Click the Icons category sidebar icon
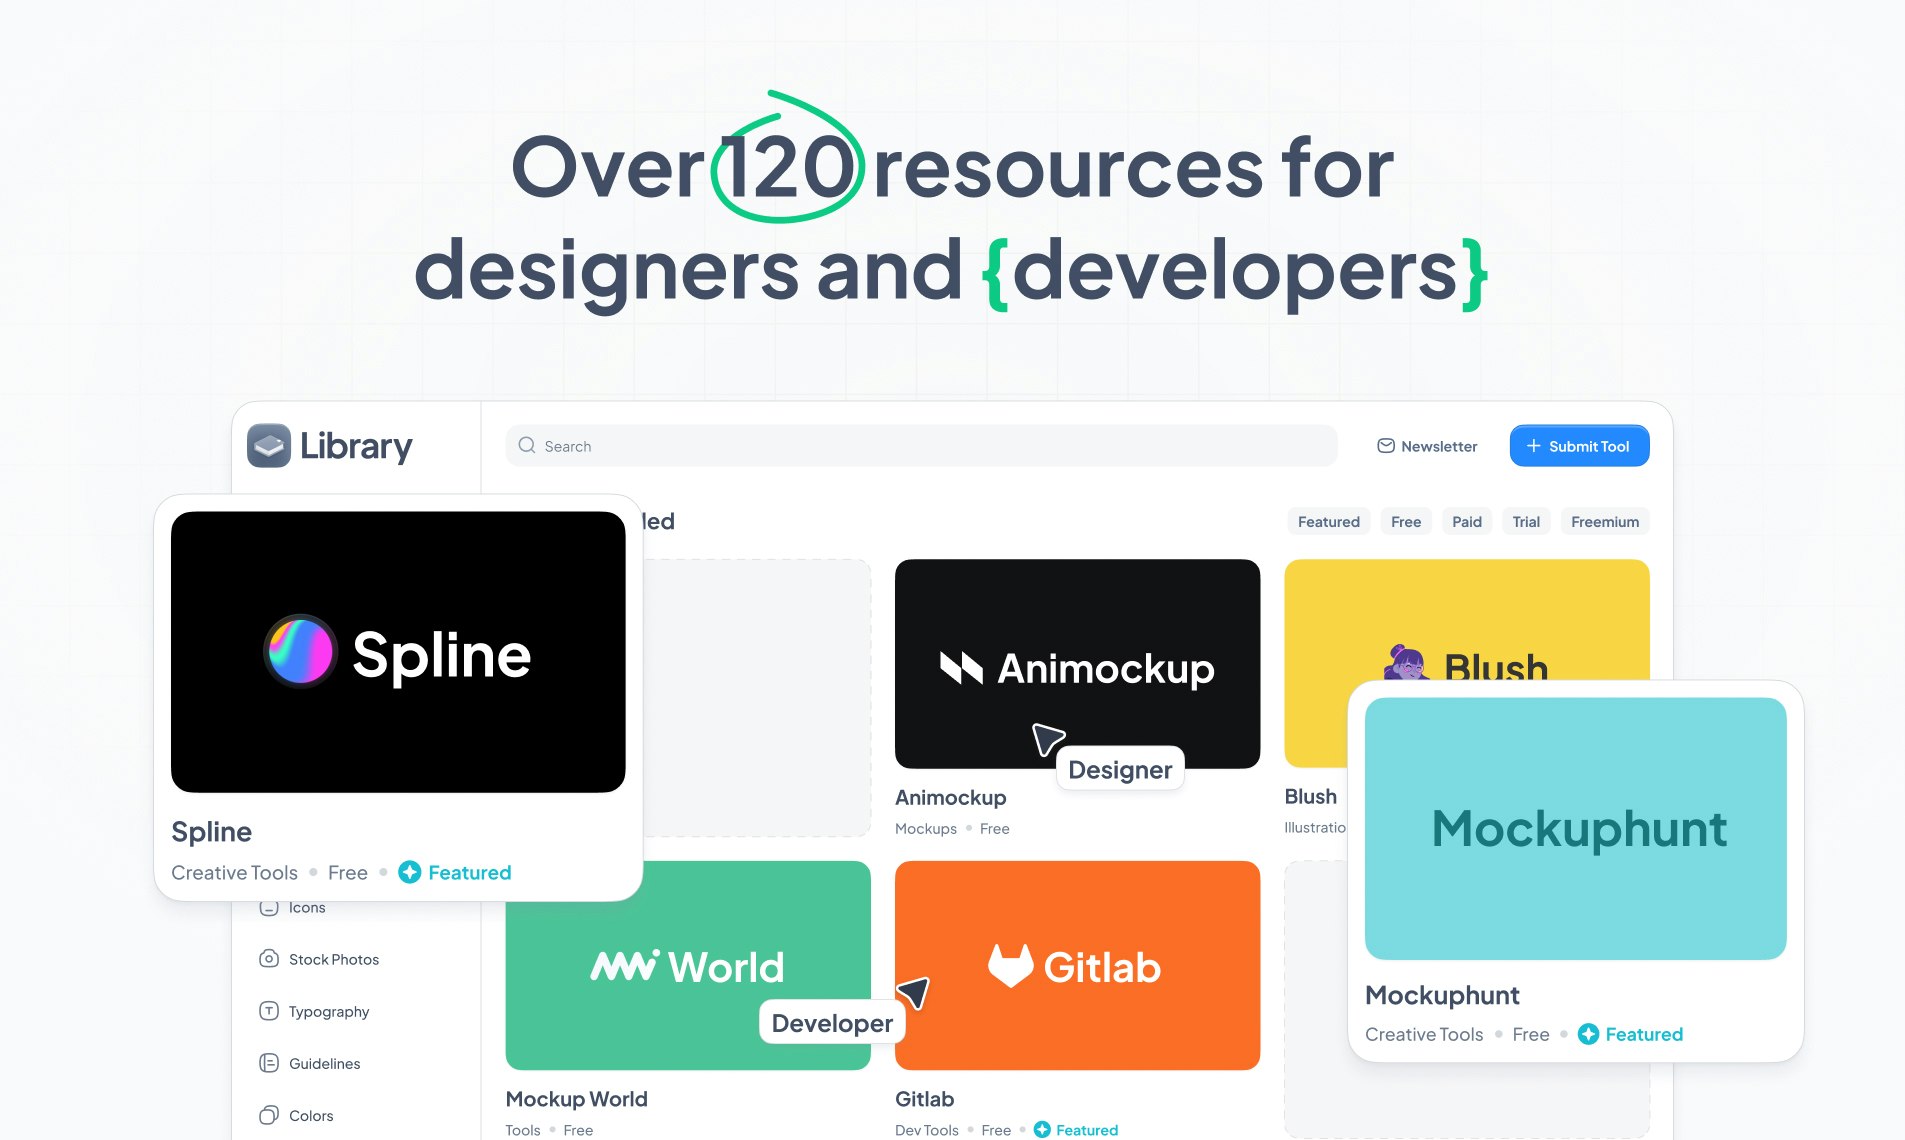1905x1140 pixels. pyautogui.click(x=269, y=908)
